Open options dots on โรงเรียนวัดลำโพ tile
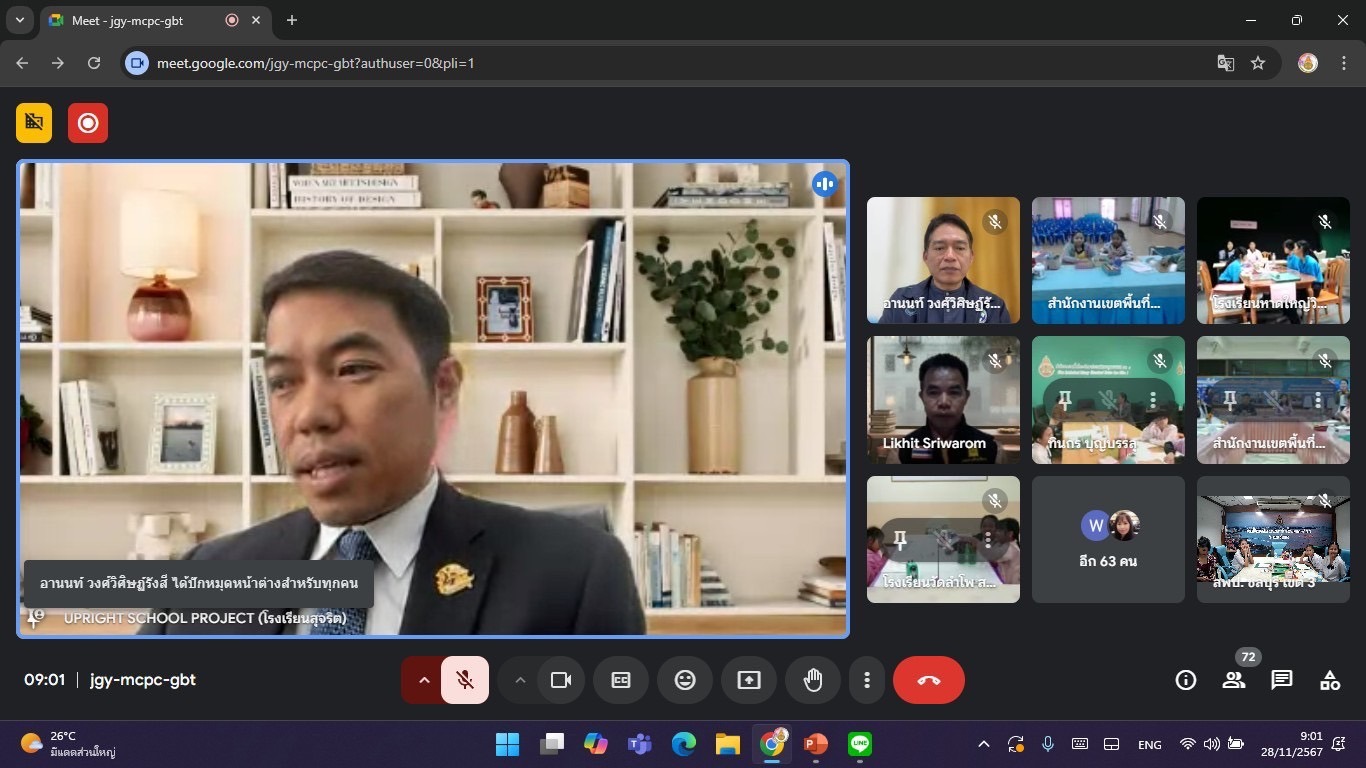 click(x=987, y=540)
